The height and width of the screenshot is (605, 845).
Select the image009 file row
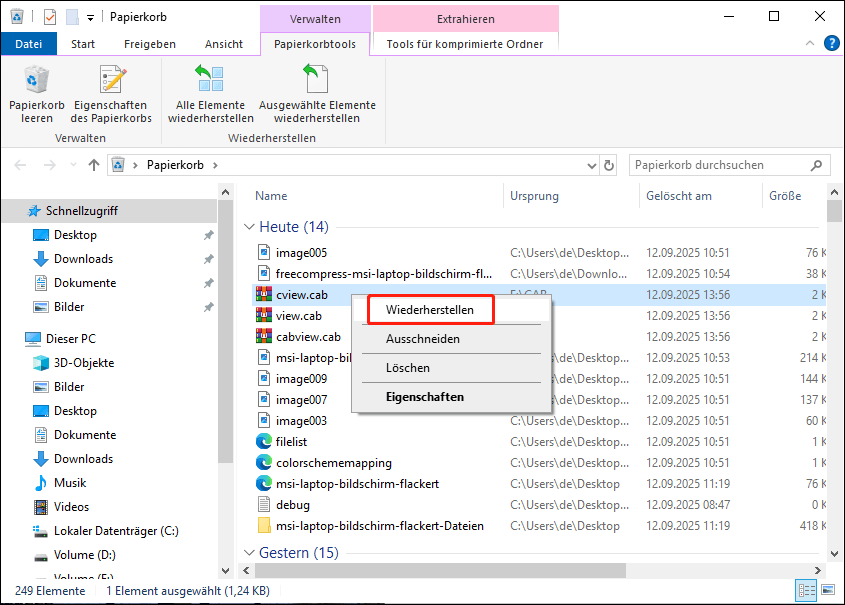[539, 379]
